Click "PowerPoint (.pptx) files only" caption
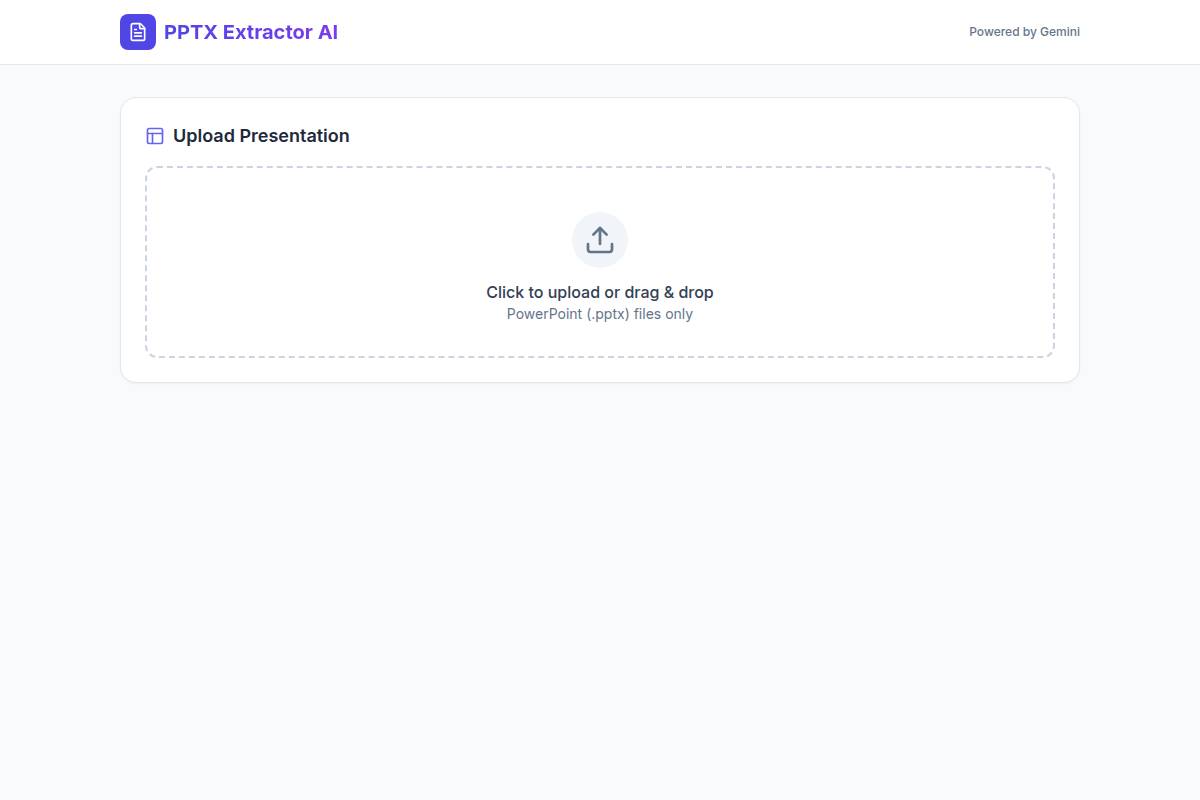 (x=600, y=314)
